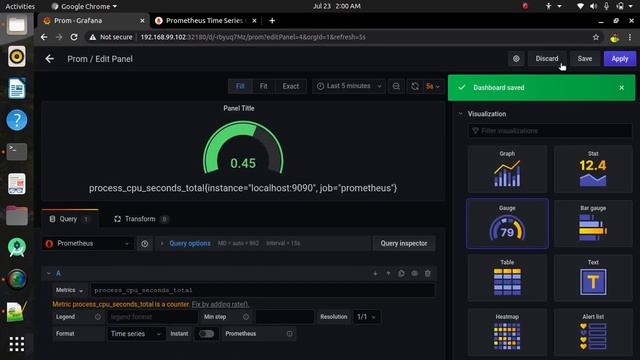The image size is (640, 360).
Task: Open Terminal from the Ubuntu dock
Action: (x=17, y=151)
